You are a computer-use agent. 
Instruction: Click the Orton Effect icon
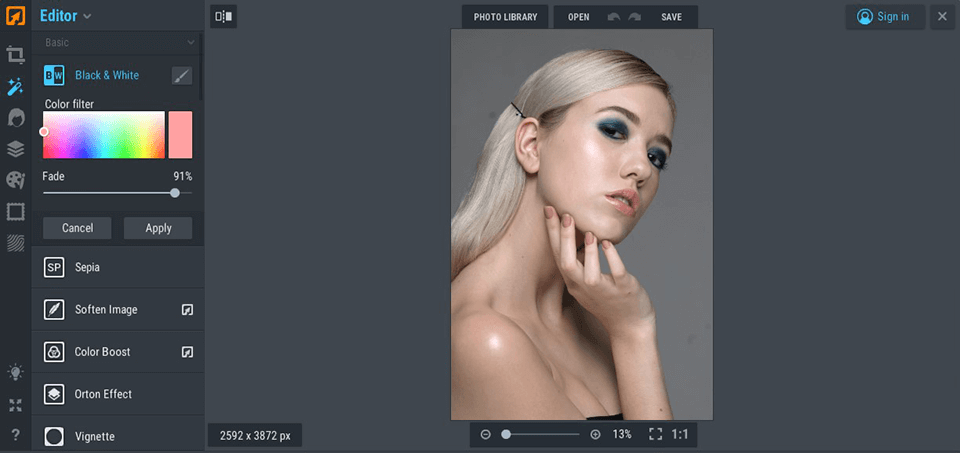(x=54, y=394)
